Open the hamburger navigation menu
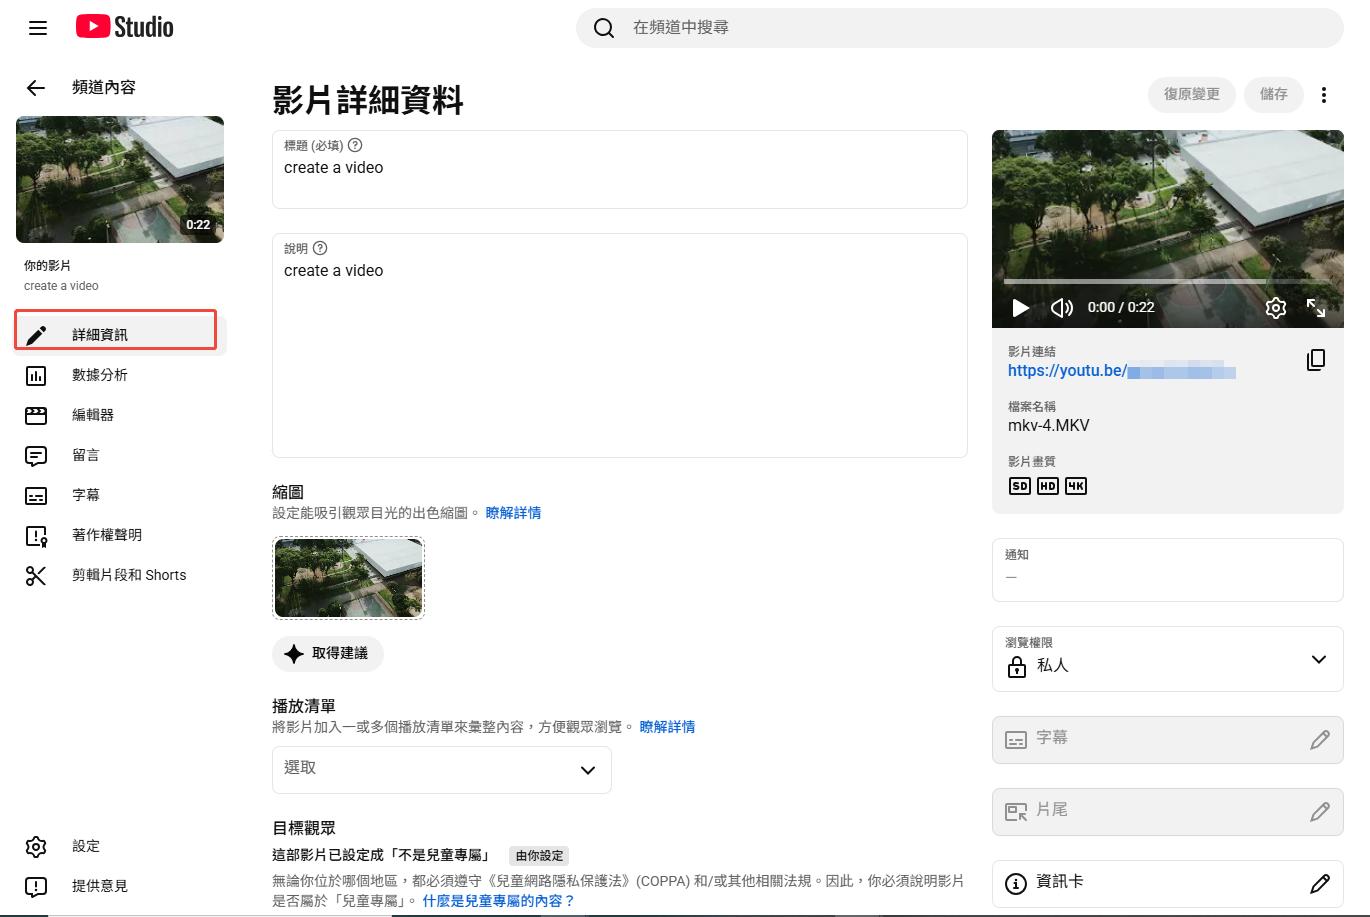The image size is (1370, 917). pos(38,28)
